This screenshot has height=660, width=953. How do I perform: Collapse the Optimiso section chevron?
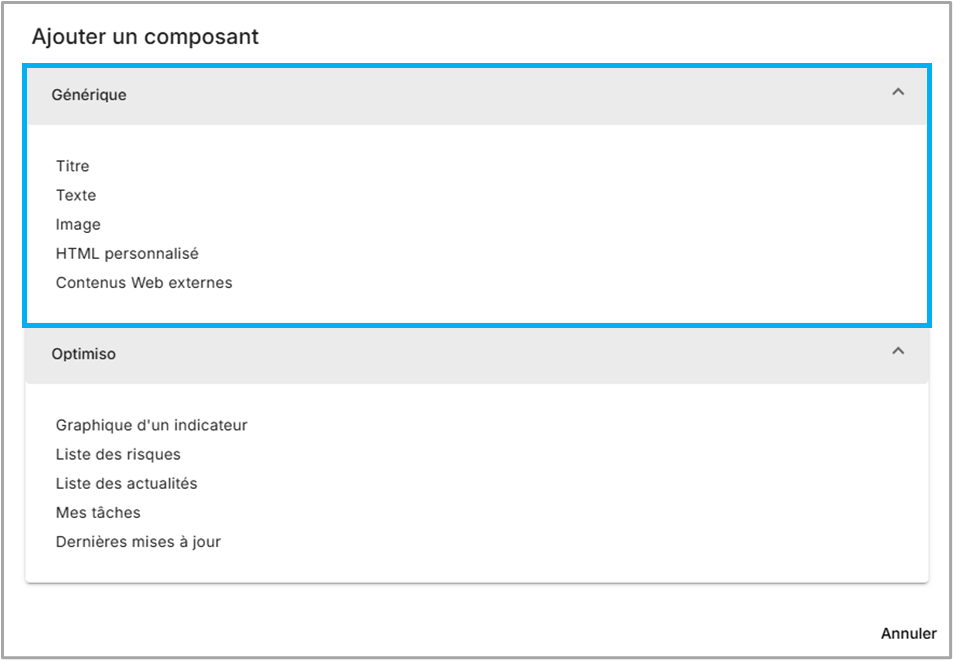(897, 352)
